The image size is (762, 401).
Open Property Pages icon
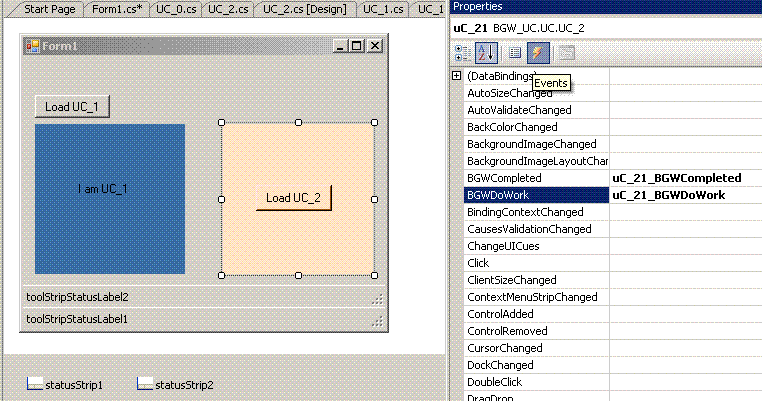566,53
